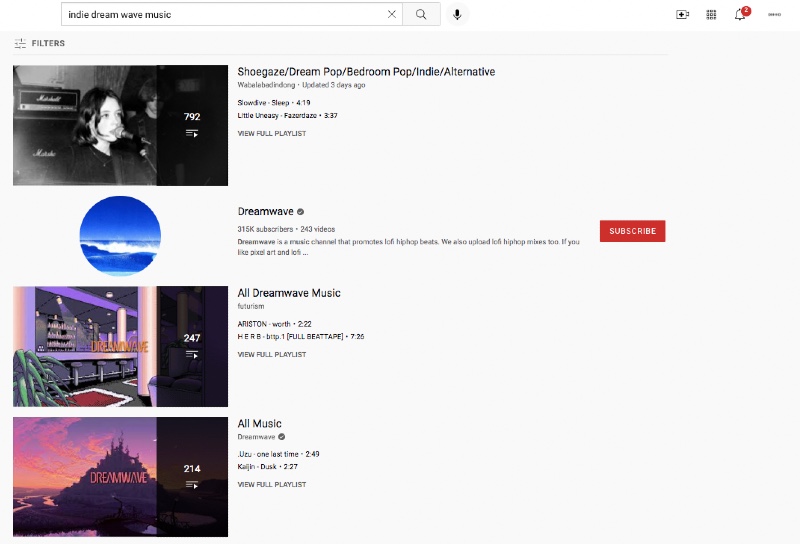This screenshot has width=800, height=544.
Task: Open the Dreamwave channel title
Action: 265,211
